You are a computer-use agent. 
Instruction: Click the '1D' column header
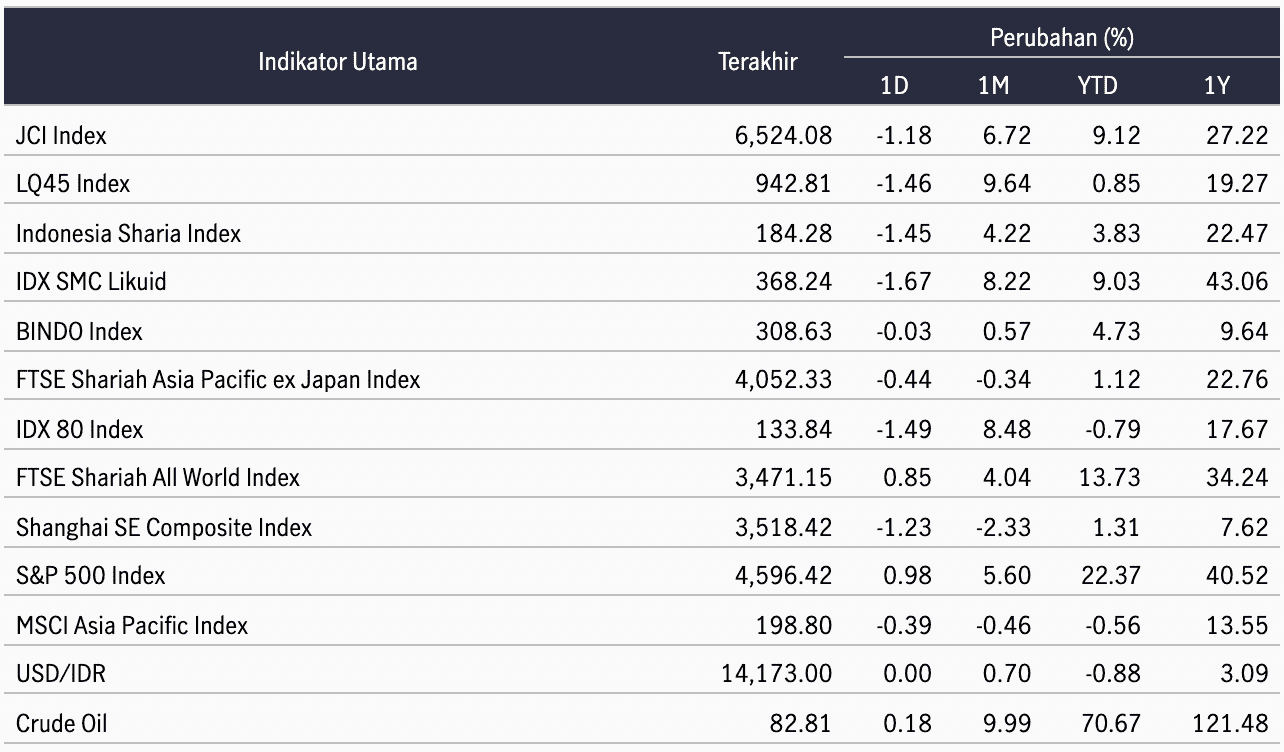click(x=893, y=86)
